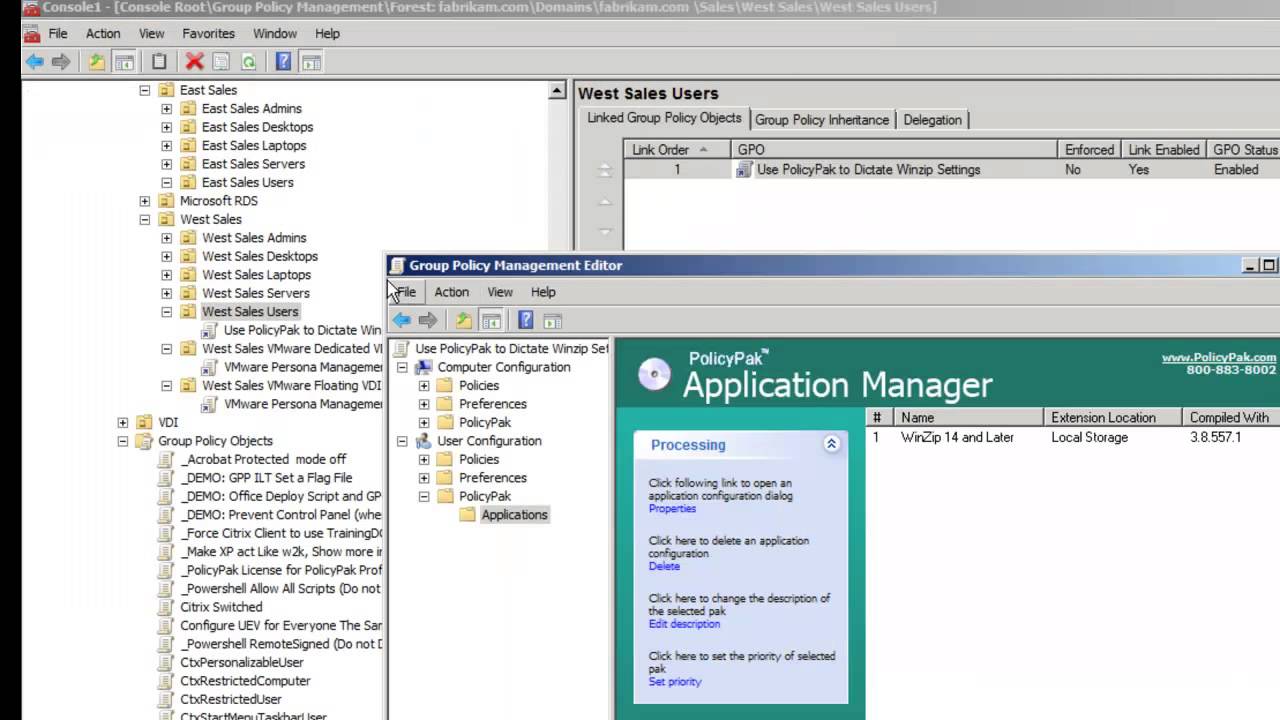Collapse the East Sales tree node
This screenshot has height=720, width=1280.
[x=145, y=90]
